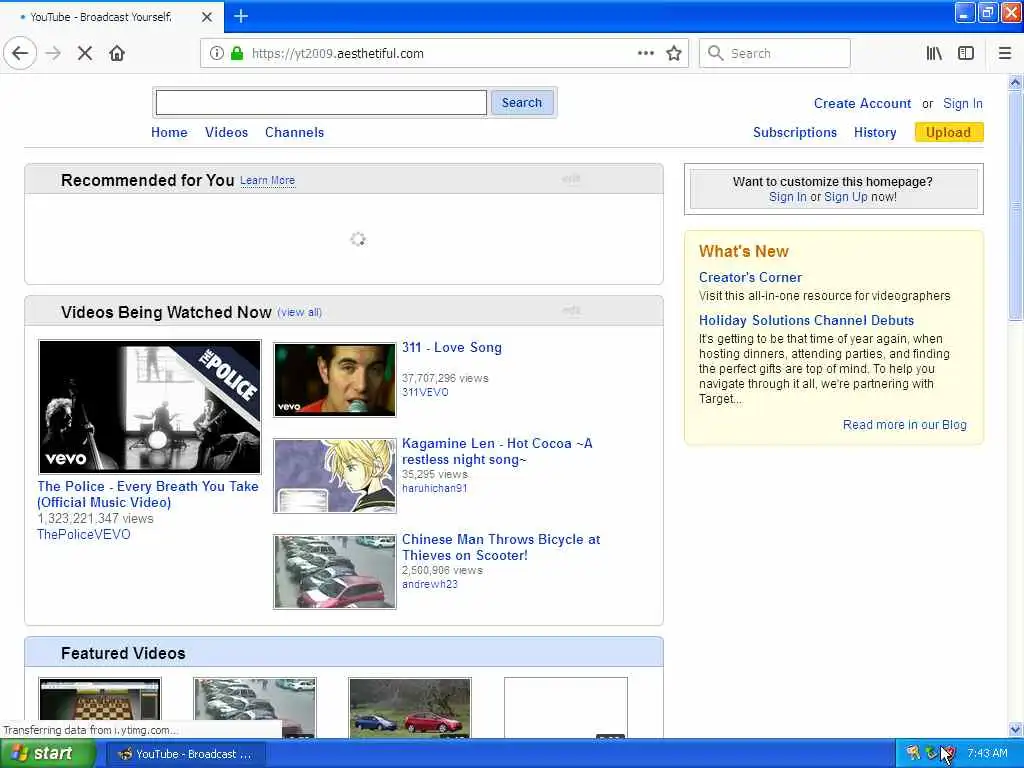This screenshot has height=768, width=1024.
Task: Click the first system tray icon
Action: [913, 754]
